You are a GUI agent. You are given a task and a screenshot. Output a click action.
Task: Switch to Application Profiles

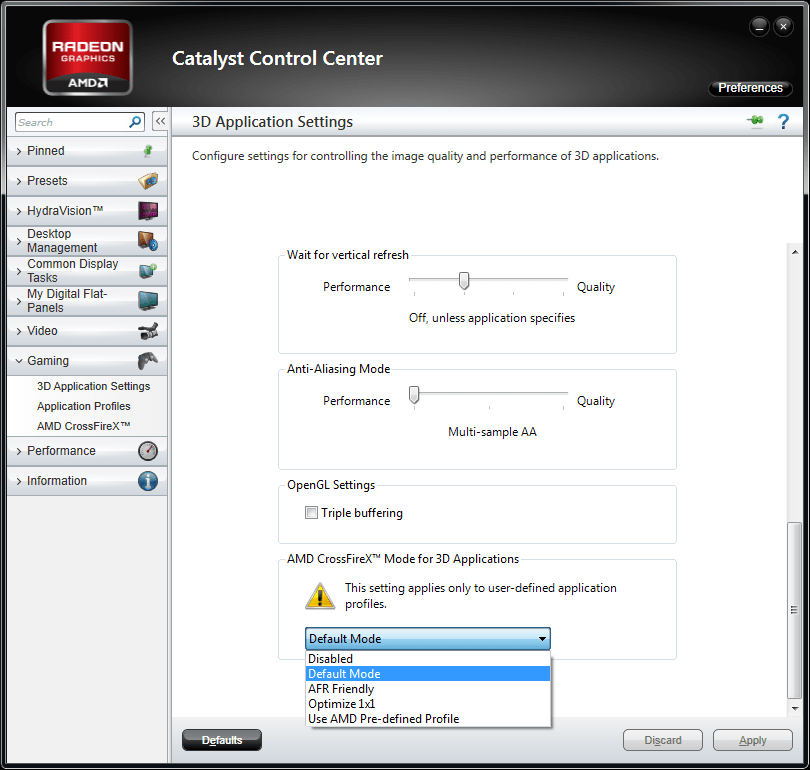[85, 406]
